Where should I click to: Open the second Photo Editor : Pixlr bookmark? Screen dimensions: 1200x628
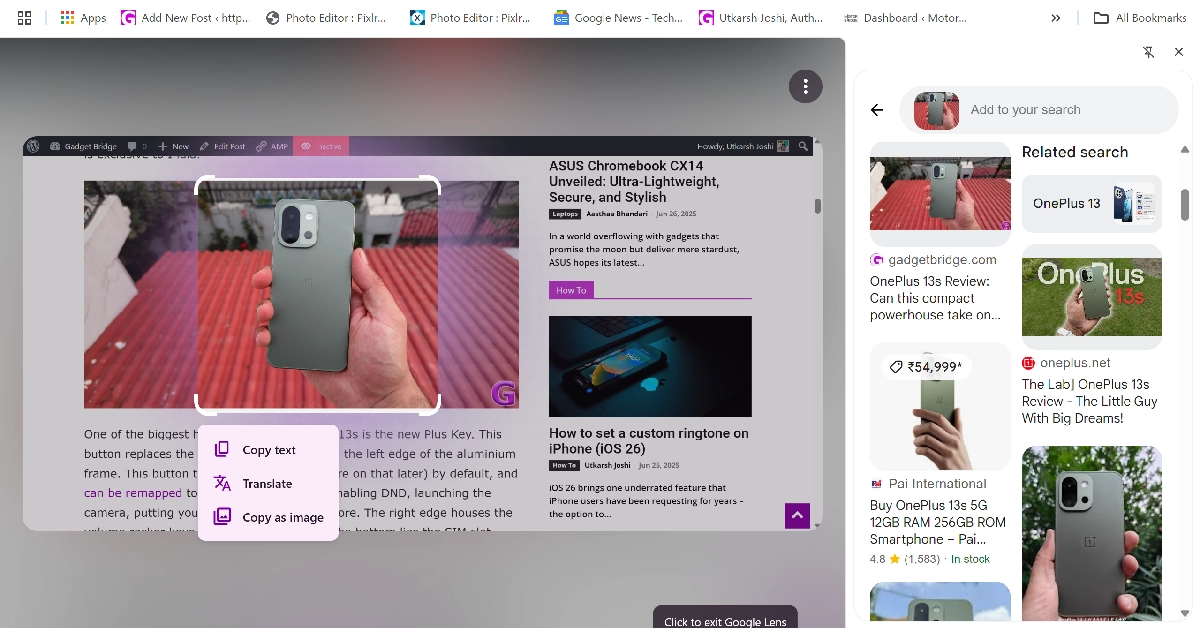pyautogui.click(x=471, y=18)
